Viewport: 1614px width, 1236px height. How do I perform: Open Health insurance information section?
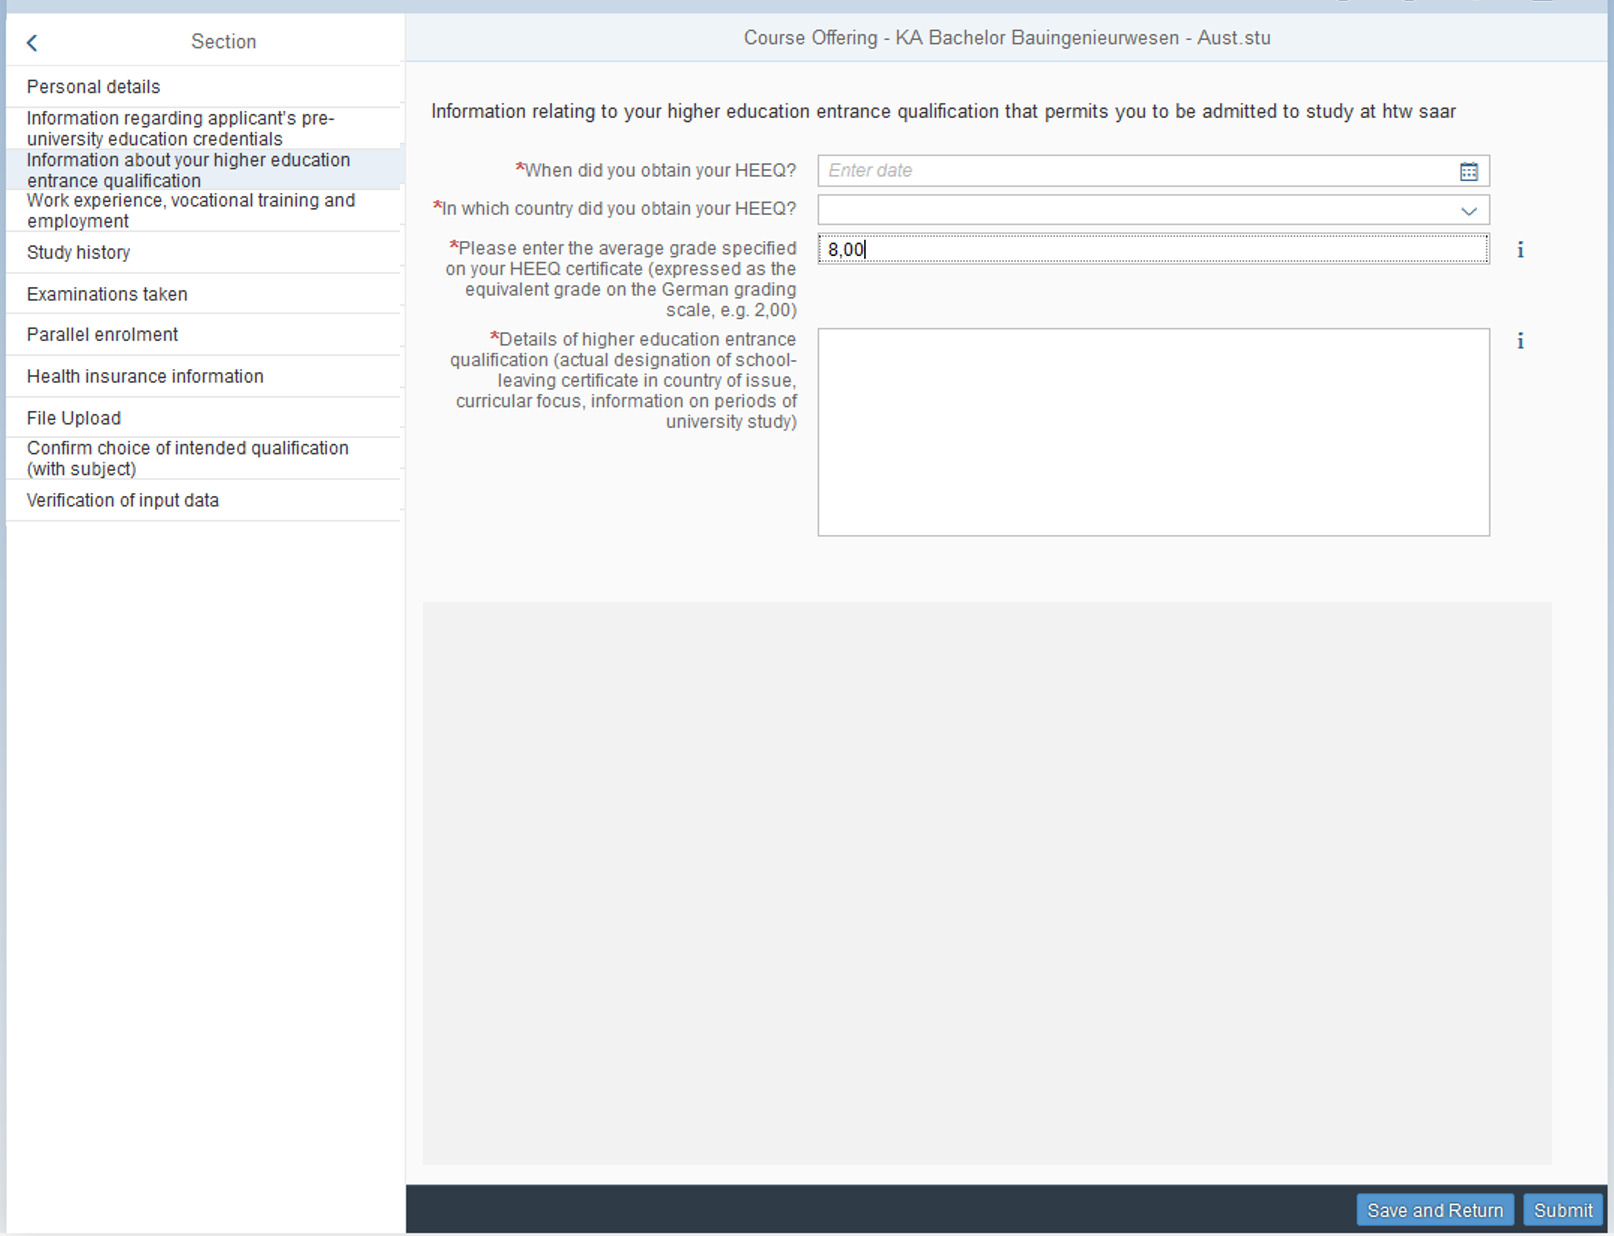tap(145, 377)
